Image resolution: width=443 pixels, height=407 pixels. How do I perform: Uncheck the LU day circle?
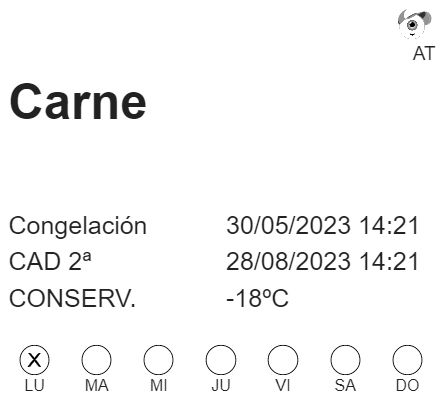[34, 360]
